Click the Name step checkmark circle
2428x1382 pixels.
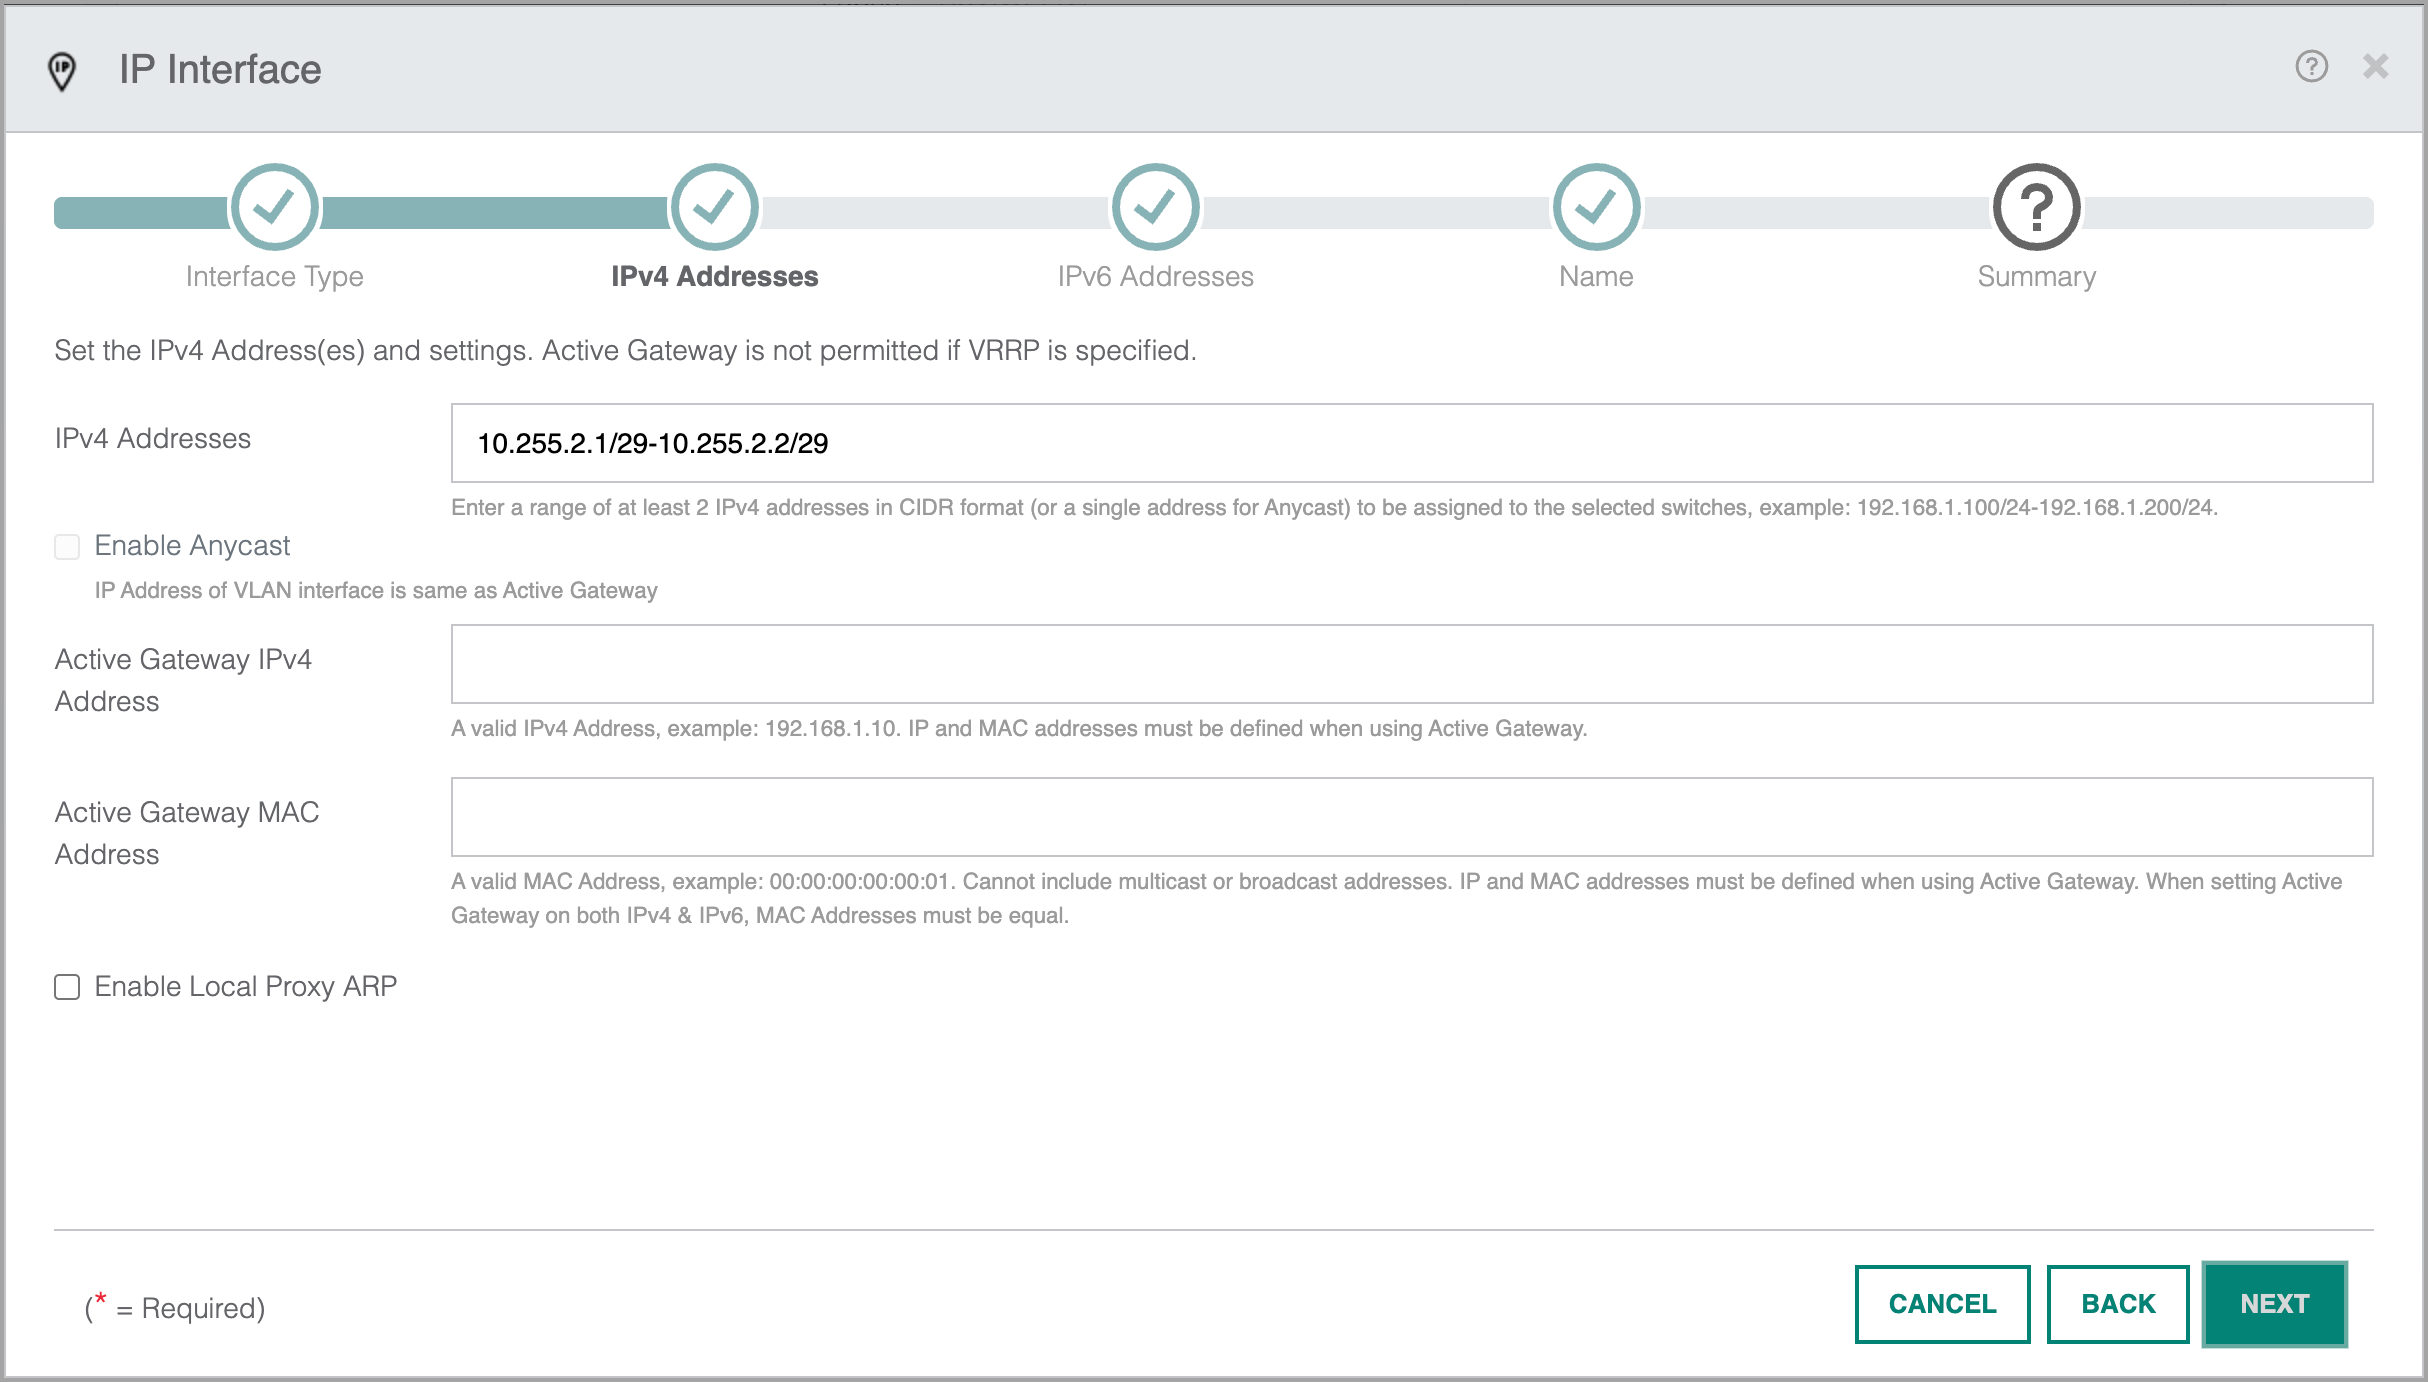tap(1596, 208)
